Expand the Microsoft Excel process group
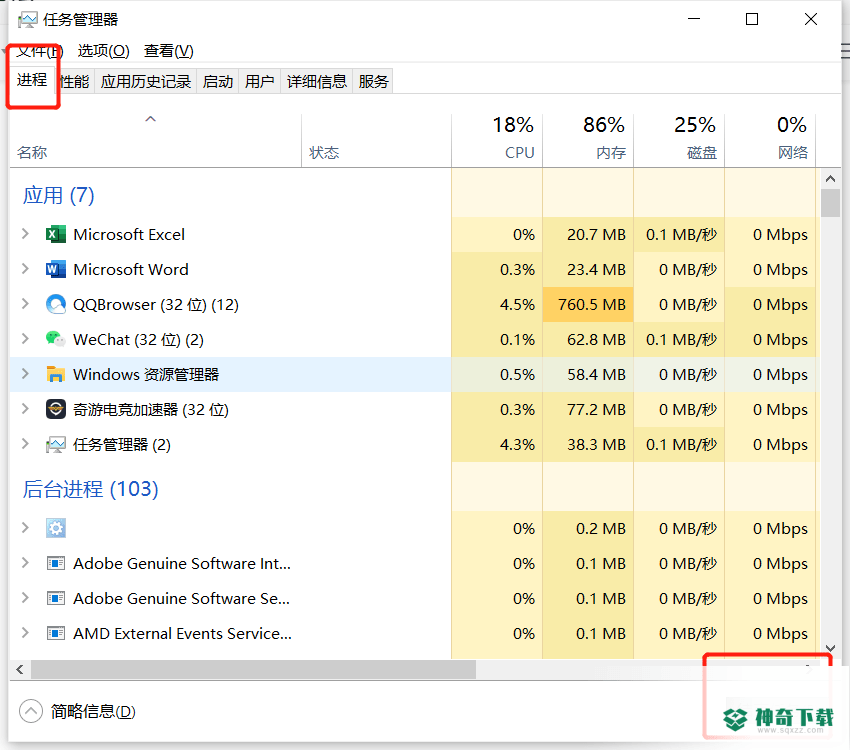Screen dimensions: 850x750 25,234
